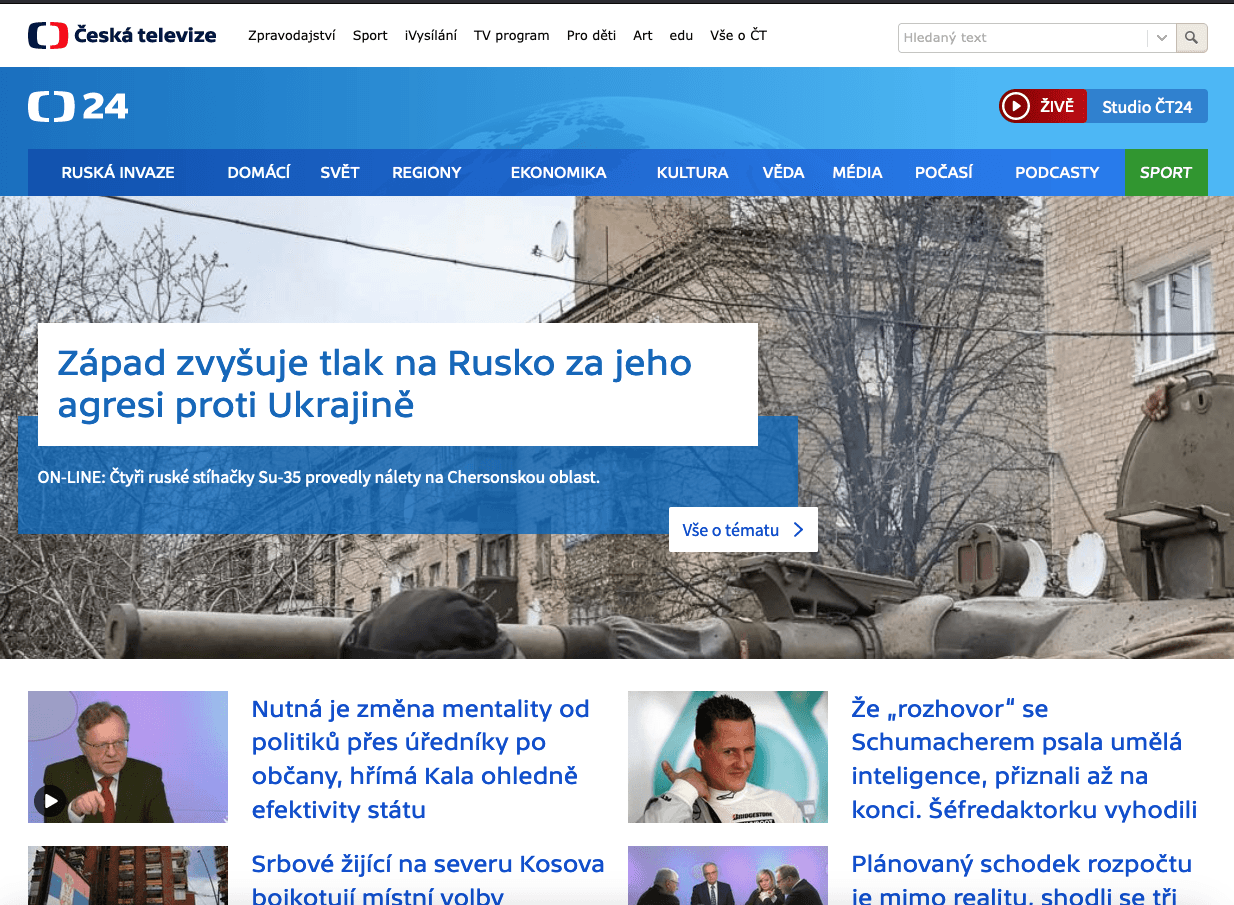Open Zpravodajství in the top menu

292,35
